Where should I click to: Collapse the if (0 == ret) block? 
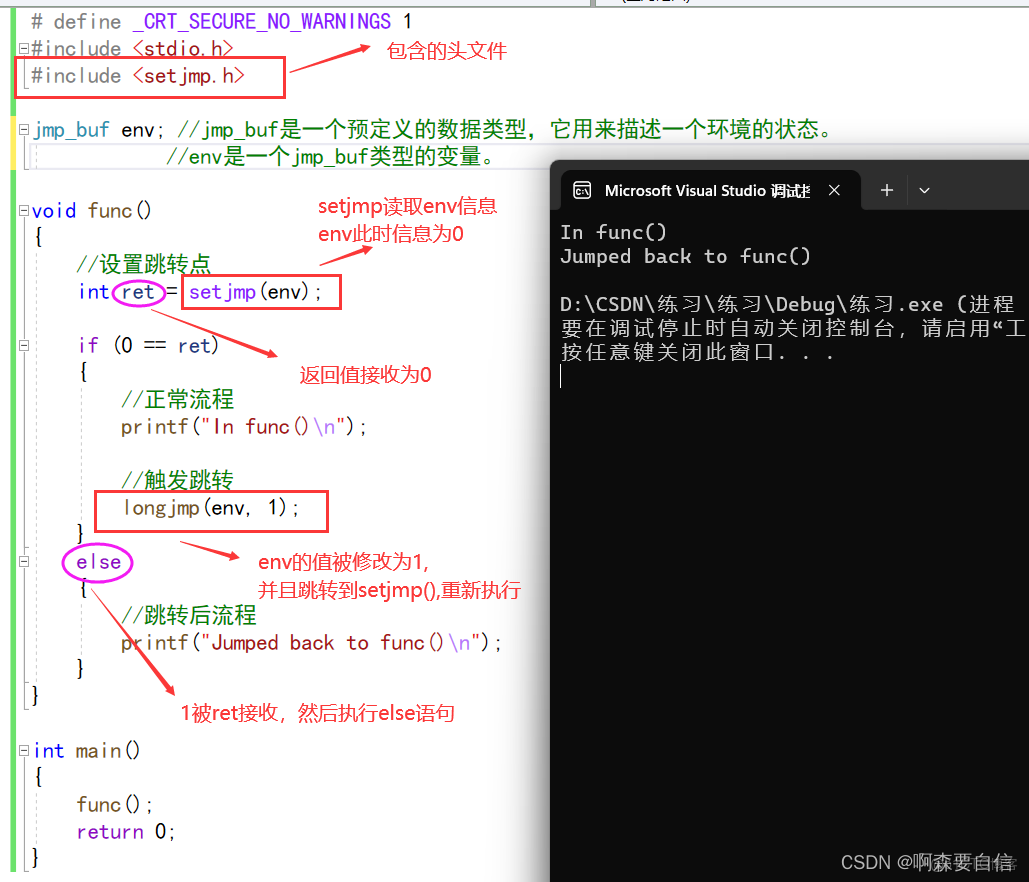[x=23, y=344]
